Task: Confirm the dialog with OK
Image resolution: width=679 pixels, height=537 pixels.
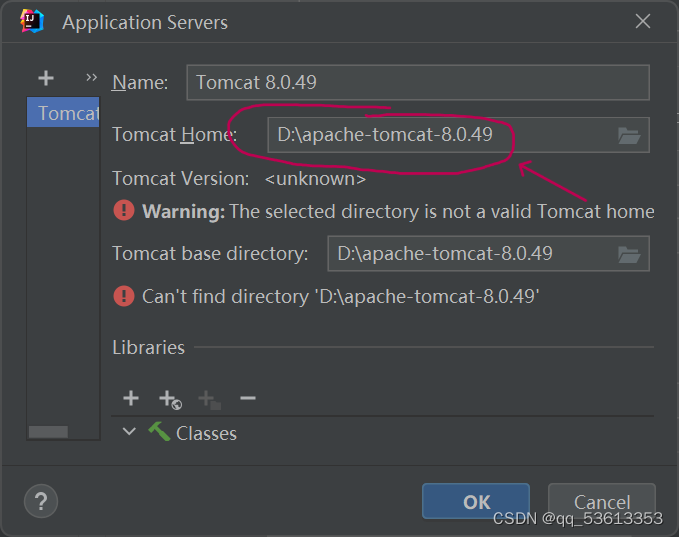Action: click(x=476, y=501)
